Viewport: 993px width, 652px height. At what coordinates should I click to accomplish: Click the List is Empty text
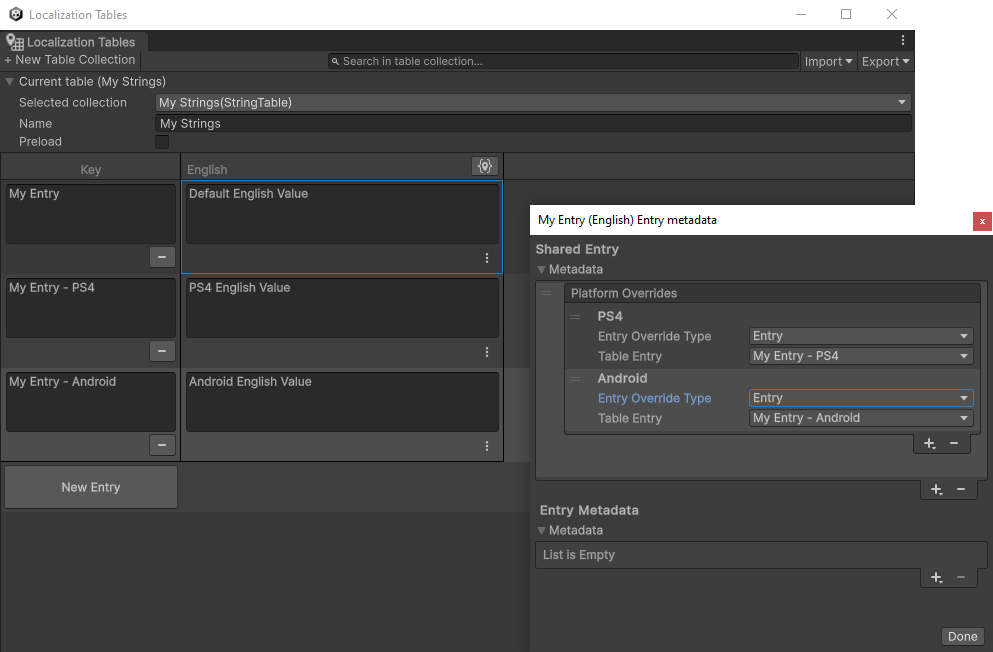tap(579, 555)
